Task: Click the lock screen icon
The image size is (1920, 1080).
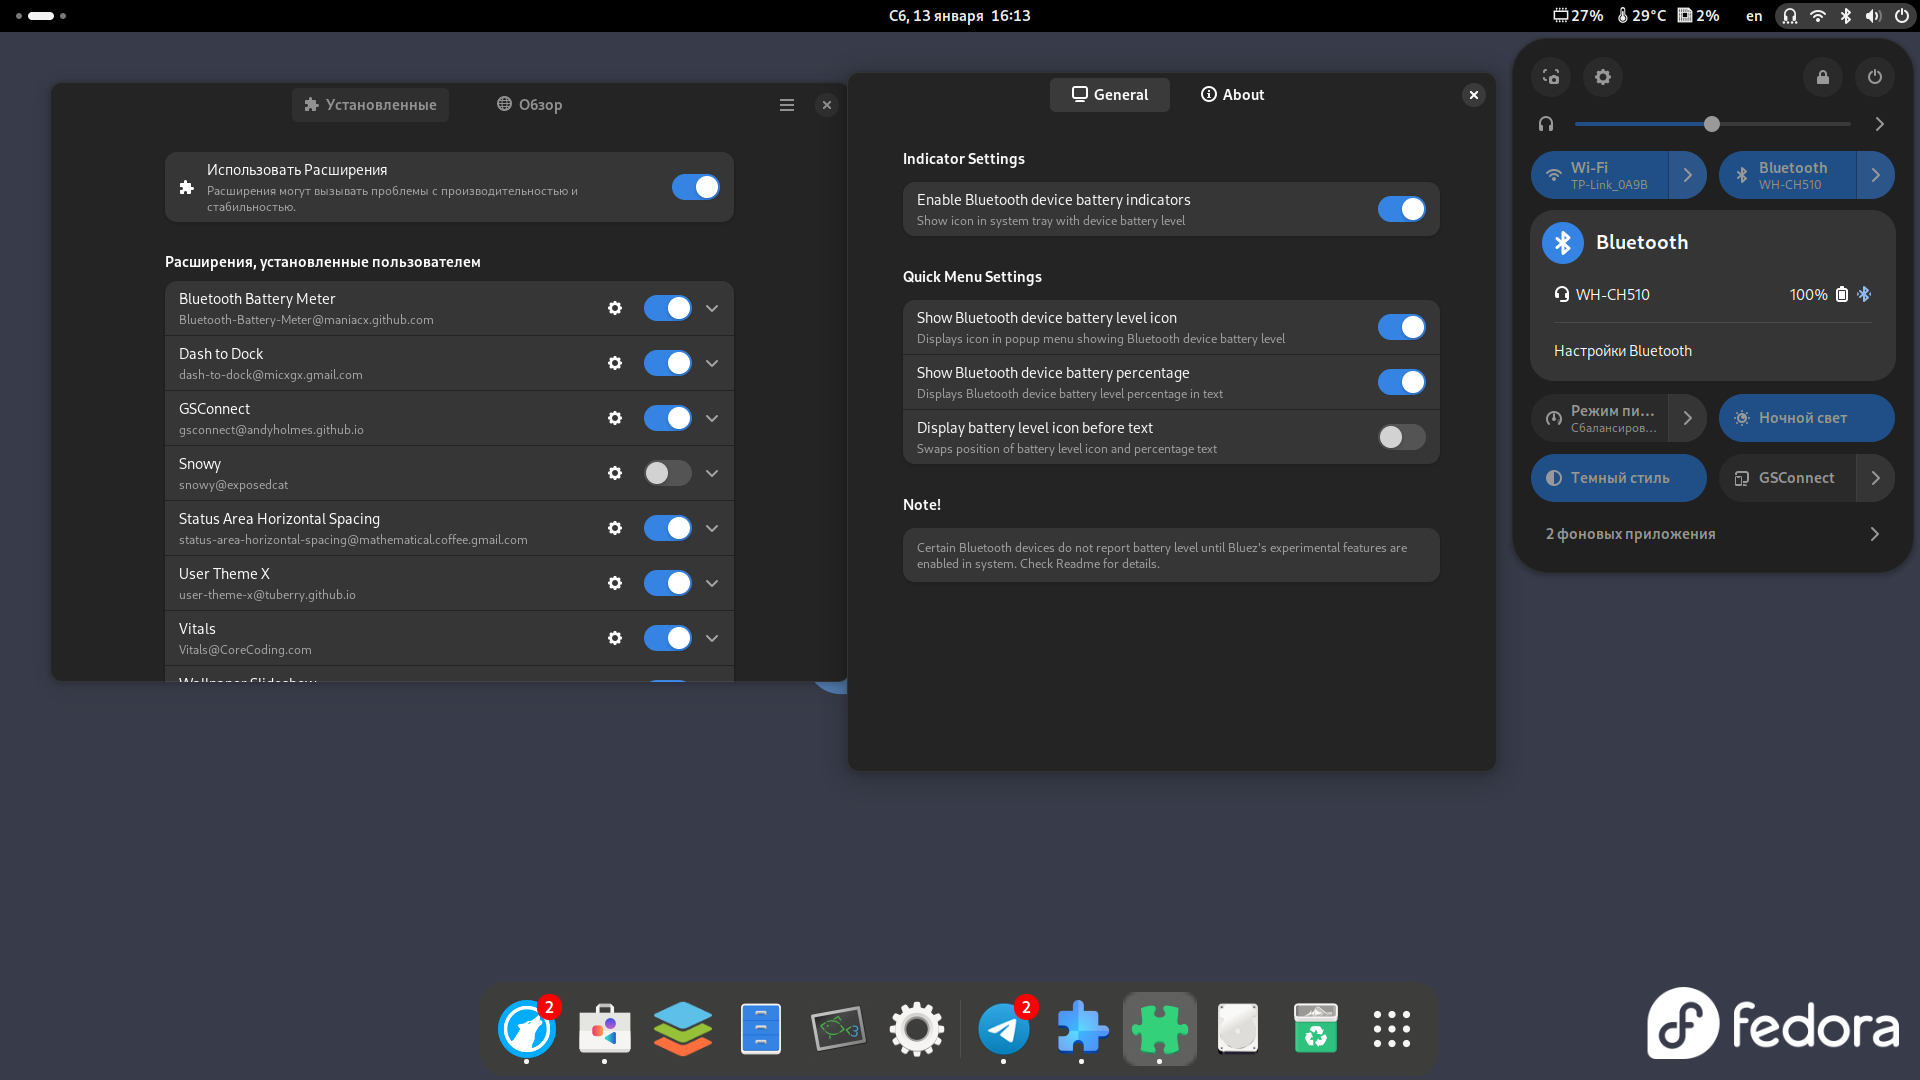Action: tap(1823, 77)
